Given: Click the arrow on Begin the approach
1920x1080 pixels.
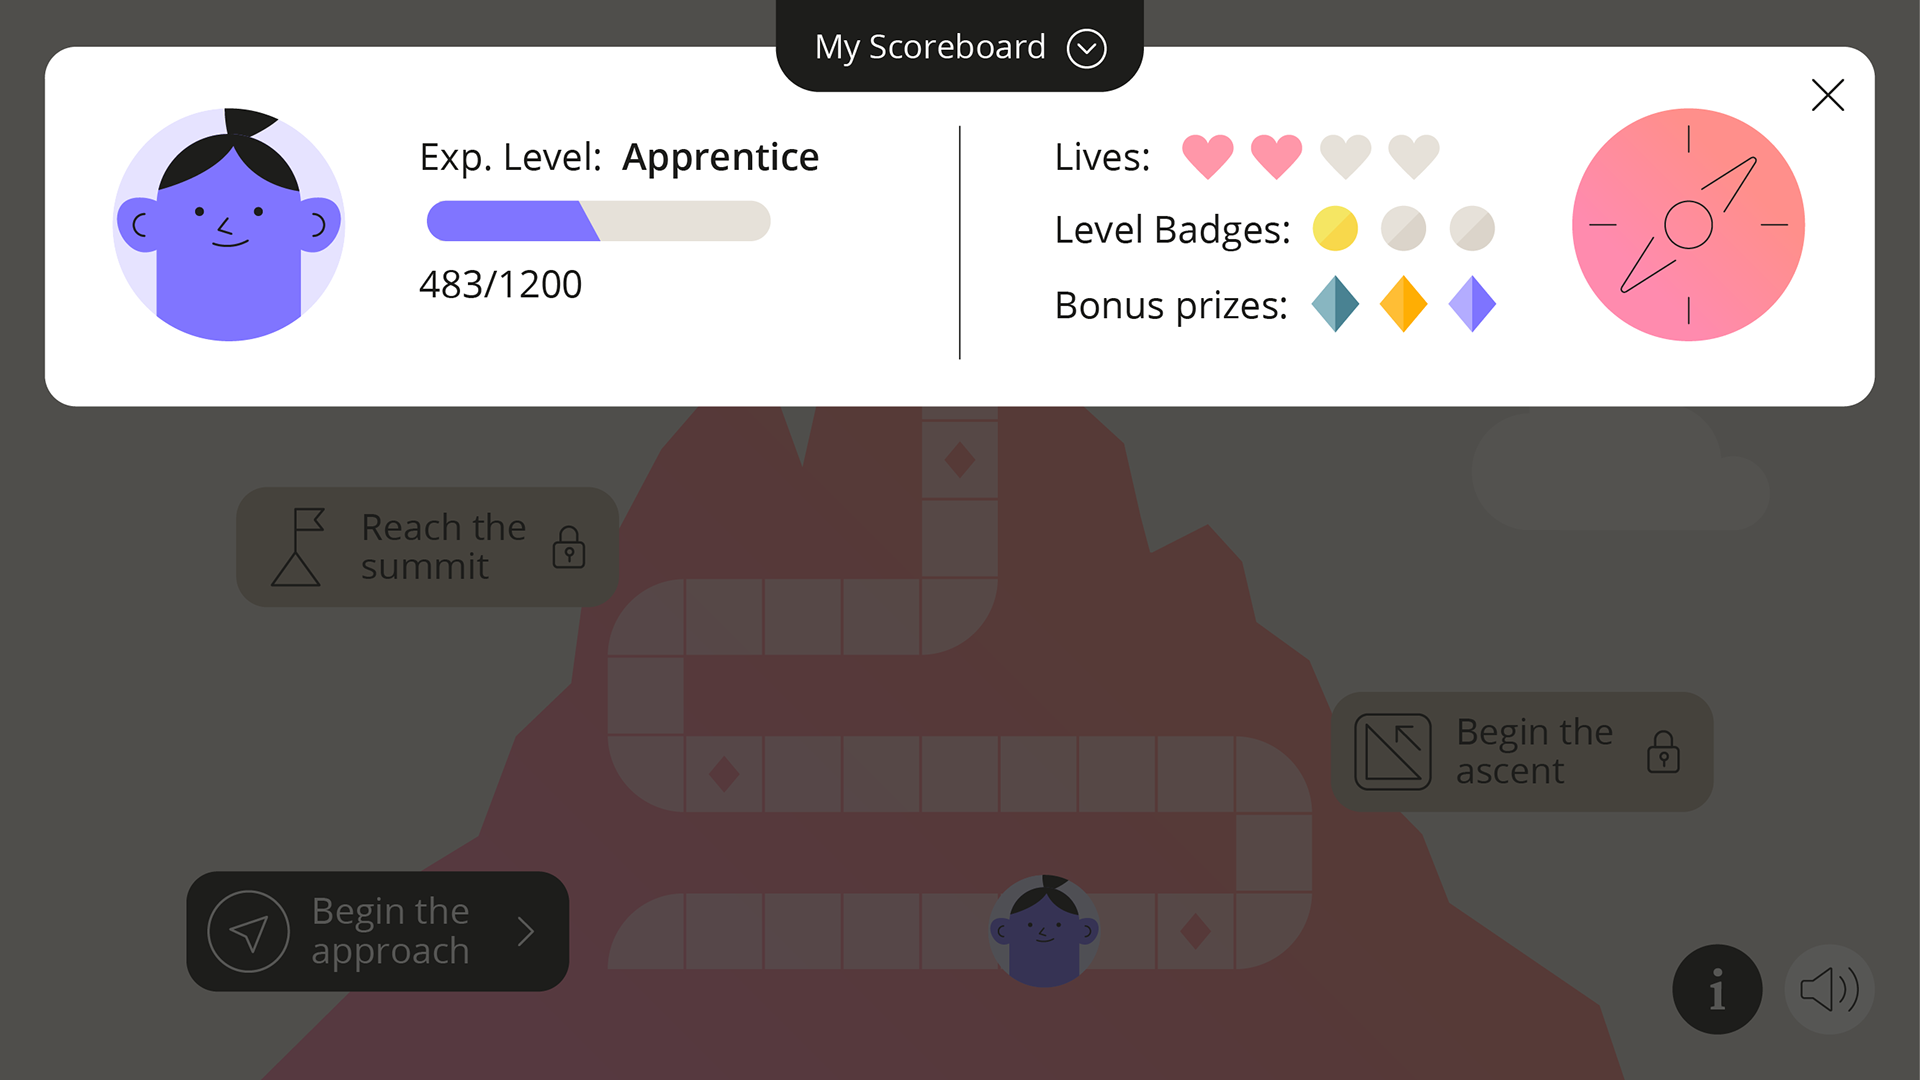Looking at the screenshot, I should point(526,931).
